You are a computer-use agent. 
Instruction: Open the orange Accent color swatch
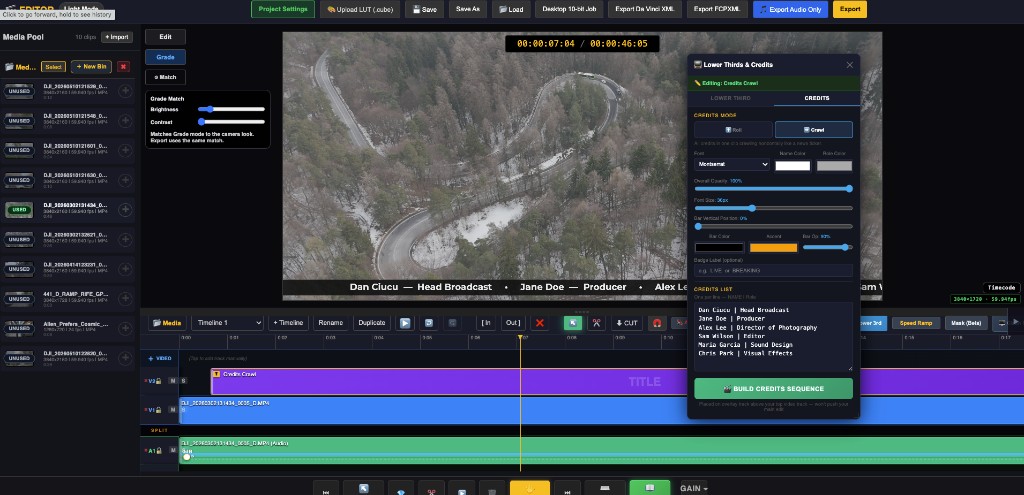click(x=773, y=248)
